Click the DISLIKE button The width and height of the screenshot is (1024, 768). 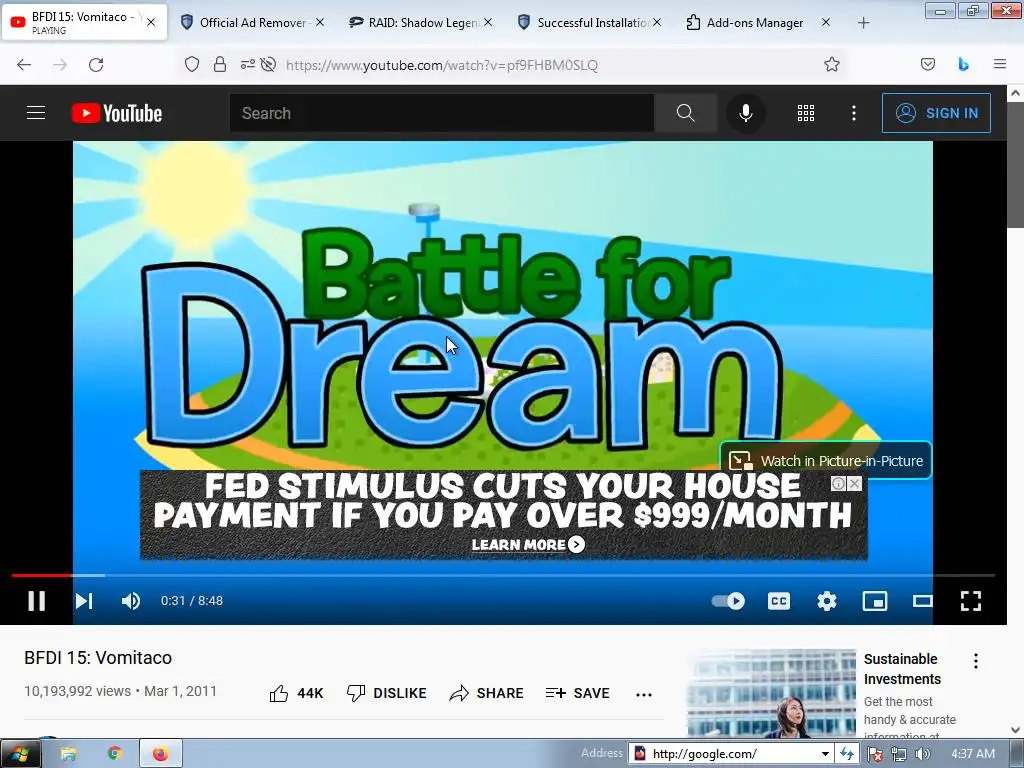coord(387,693)
